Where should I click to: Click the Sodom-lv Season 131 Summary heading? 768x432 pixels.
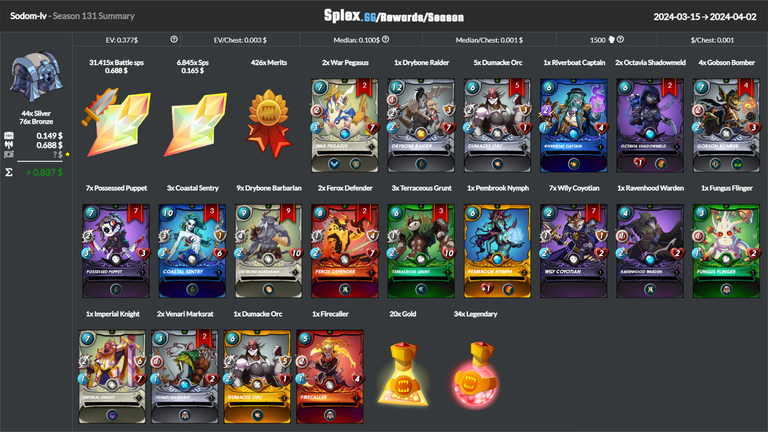click(x=72, y=16)
